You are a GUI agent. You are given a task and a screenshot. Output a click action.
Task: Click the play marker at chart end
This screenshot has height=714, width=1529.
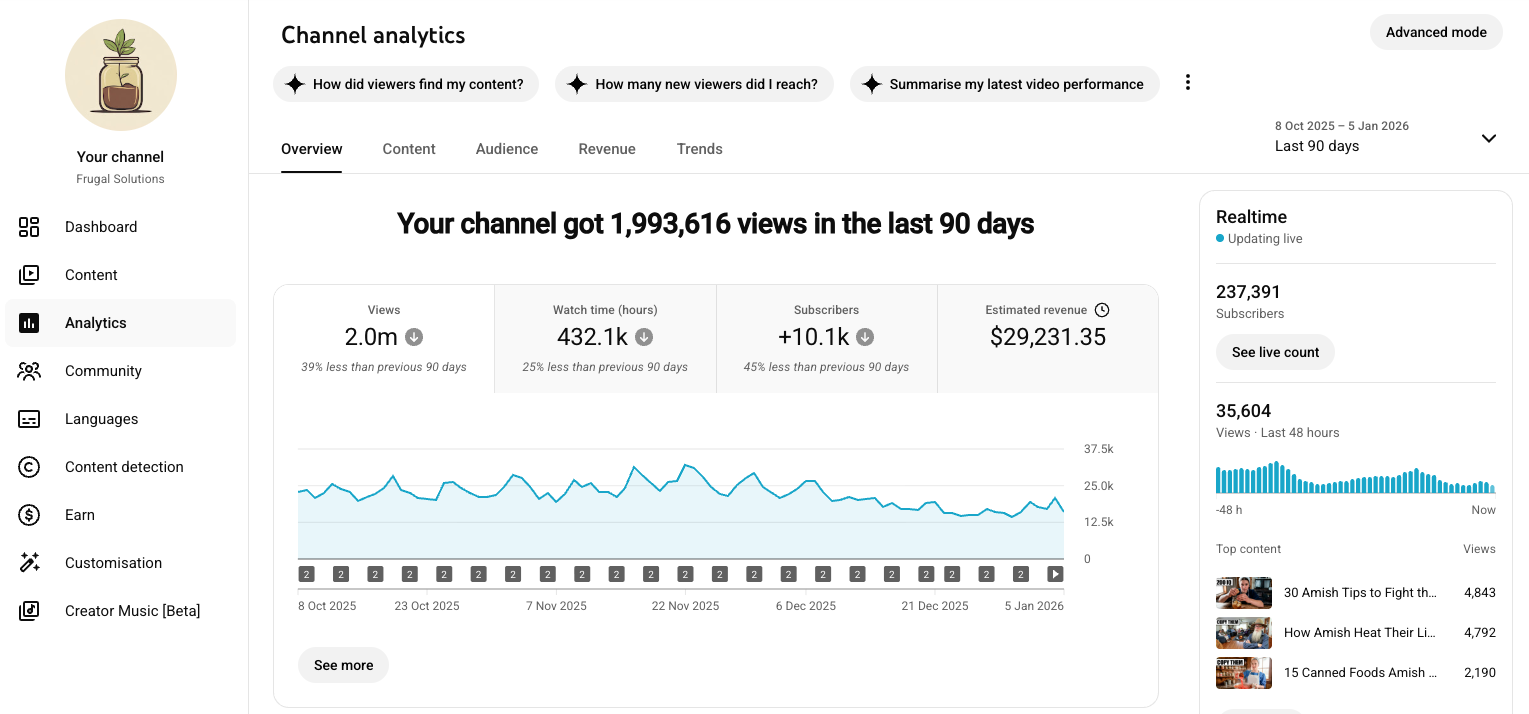point(1054,574)
